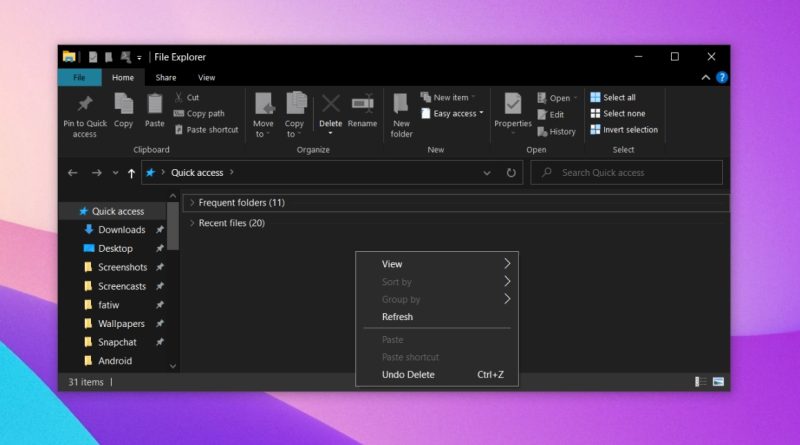Open the Easy access dropdown
800x445 pixels.
452,113
